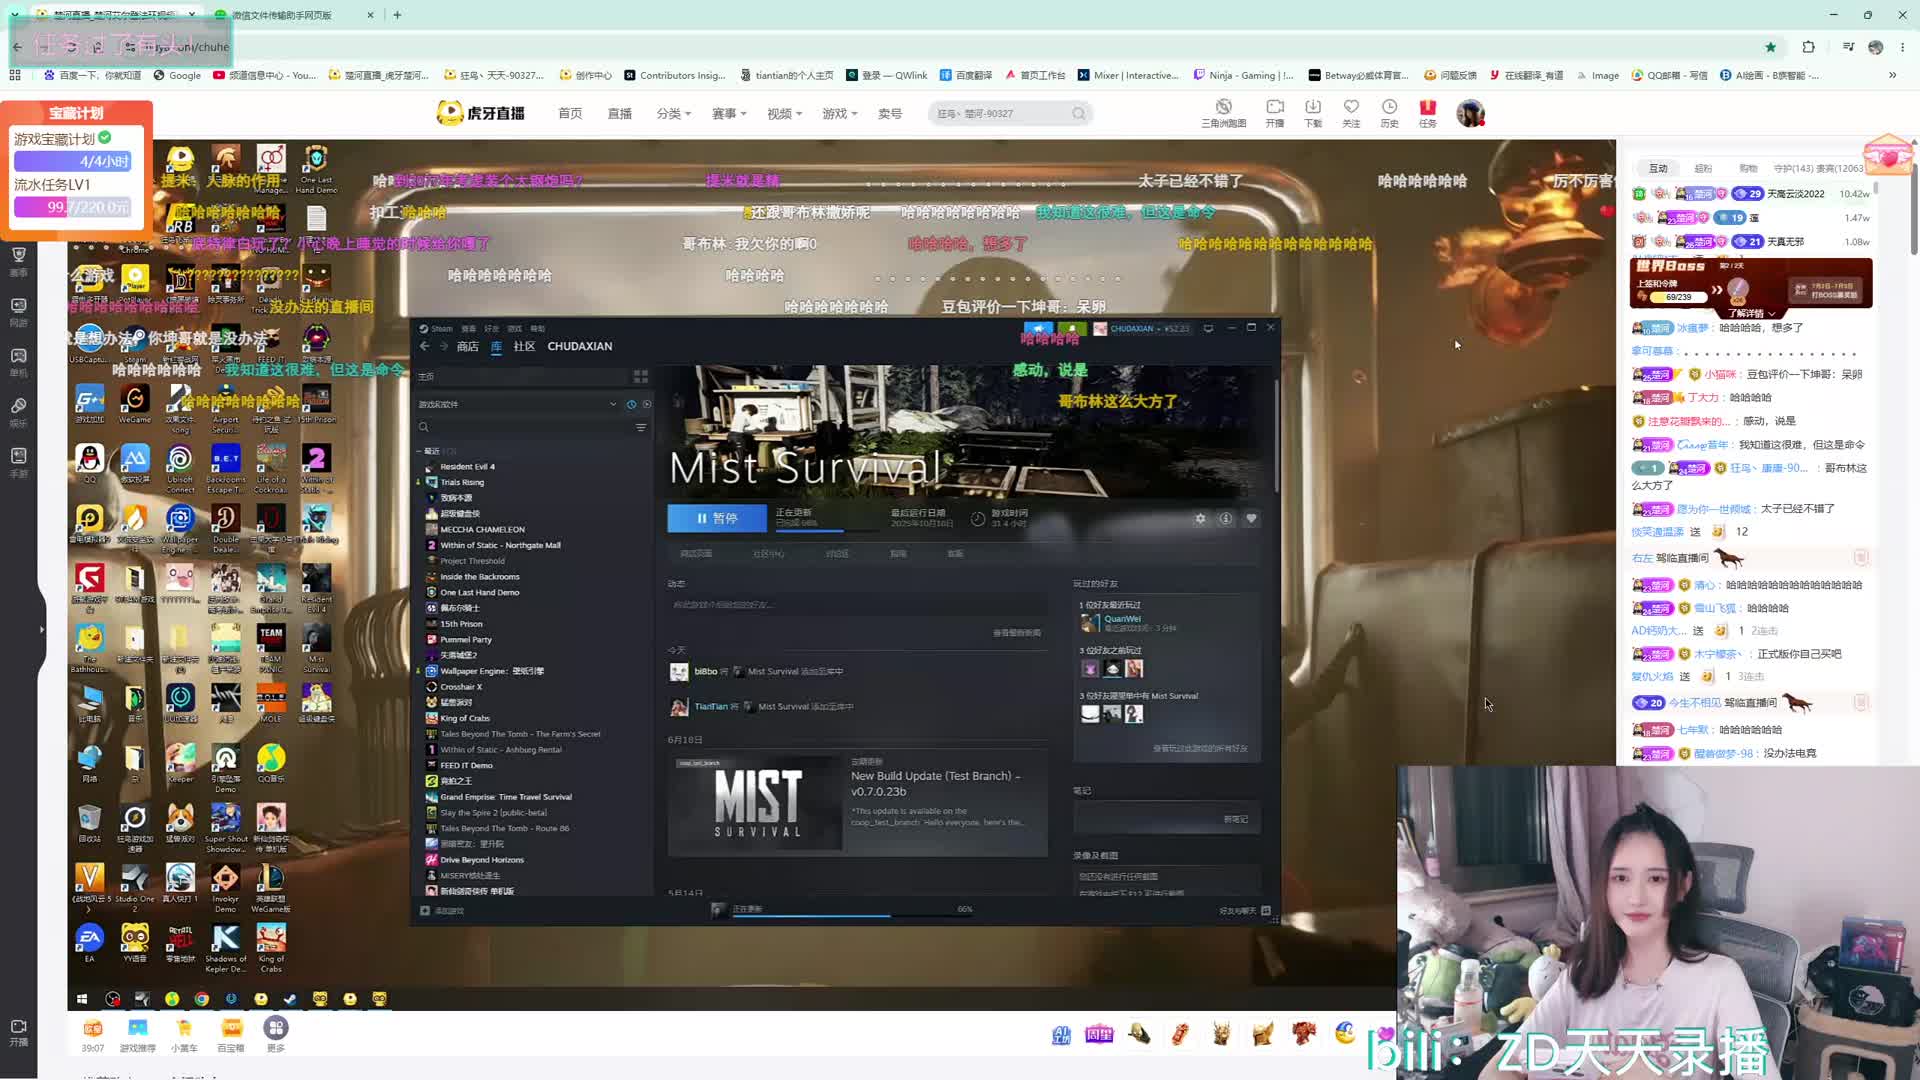Open the 分类 dropdown in Huya navigation

(x=674, y=114)
